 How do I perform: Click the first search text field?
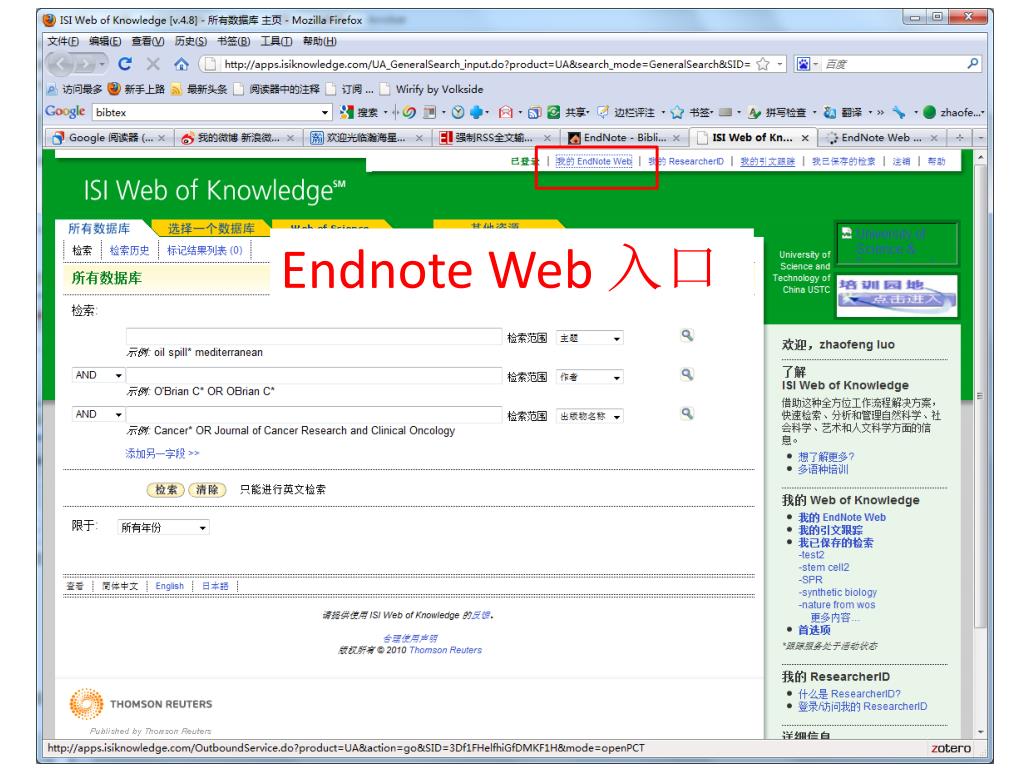(313, 336)
